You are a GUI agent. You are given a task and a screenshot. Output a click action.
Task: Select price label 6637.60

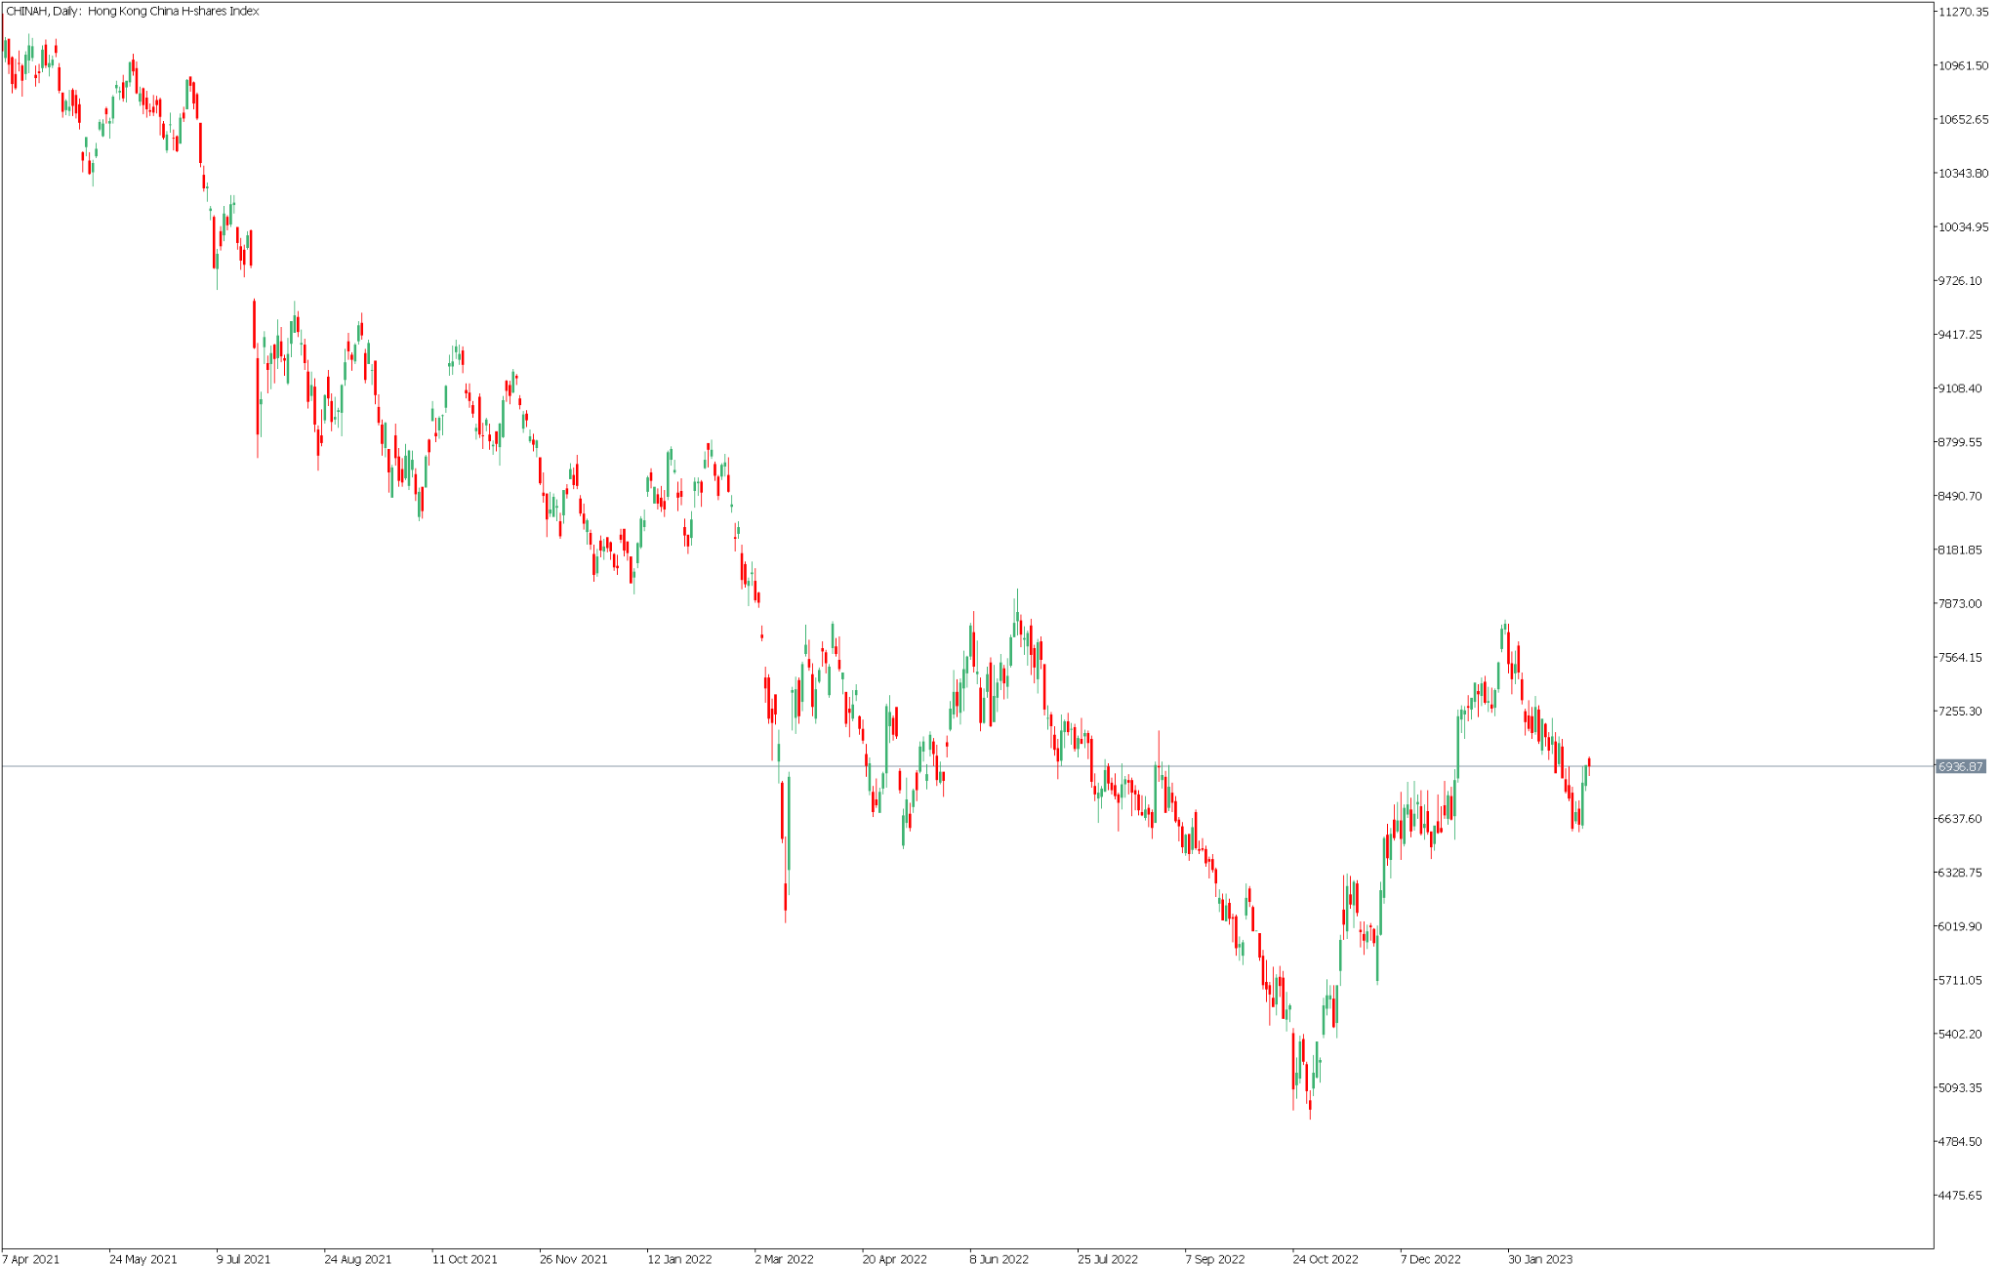click(1960, 819)
